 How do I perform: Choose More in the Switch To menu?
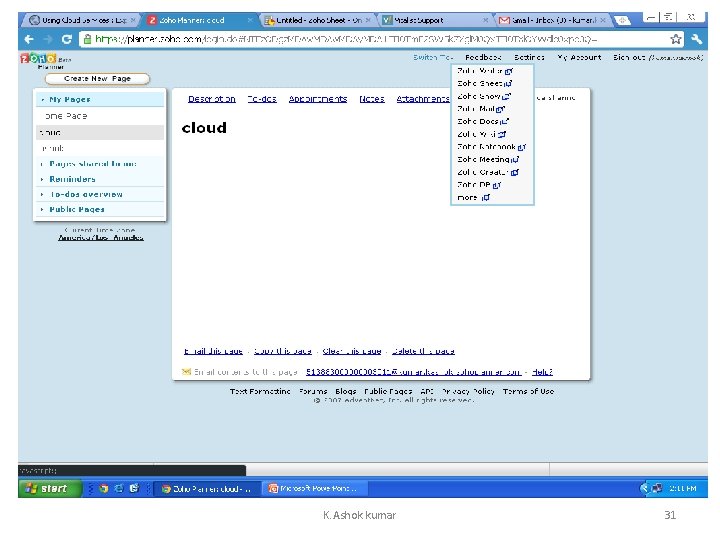click(473, 198)
